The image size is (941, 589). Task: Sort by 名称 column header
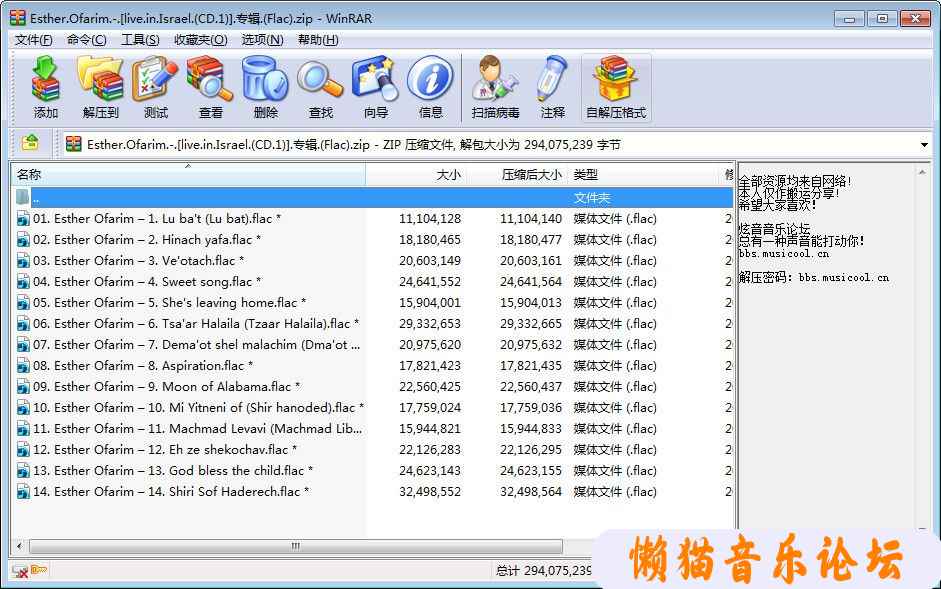click(x=188, y=175)
